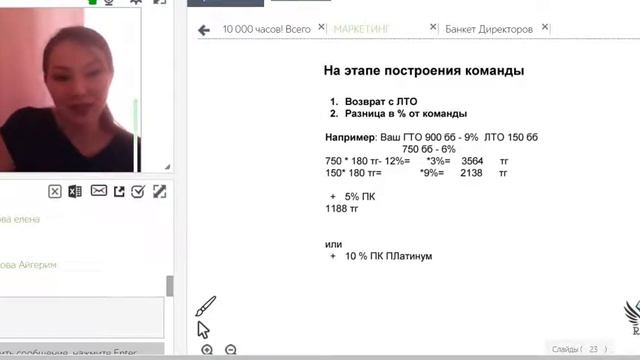Open the Банкет Директоров tab
Screen dimensions: 640x360
489,29
